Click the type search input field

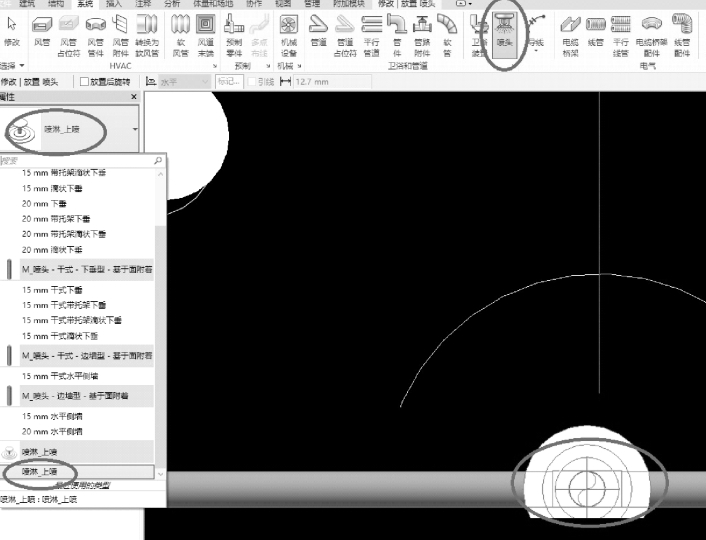[x=77, y=160]
